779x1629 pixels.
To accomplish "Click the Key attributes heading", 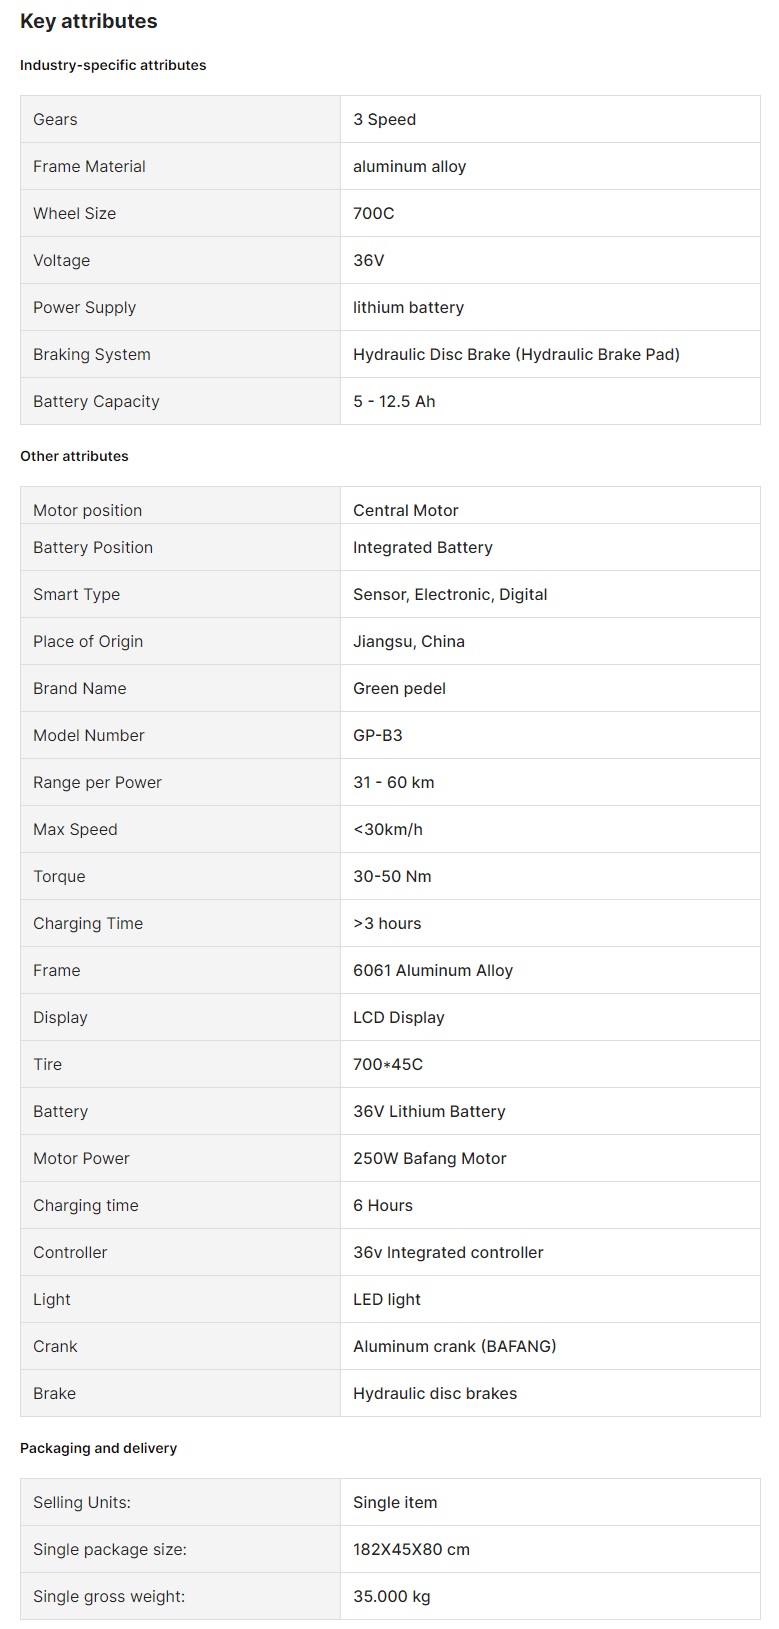I will pyautogui.click(x=89, y=21).
